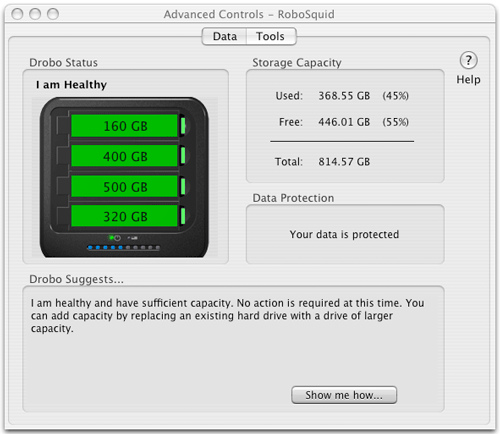Select the 320 GB drive bay
Screen dimensions: 500x434
(125, 216)
